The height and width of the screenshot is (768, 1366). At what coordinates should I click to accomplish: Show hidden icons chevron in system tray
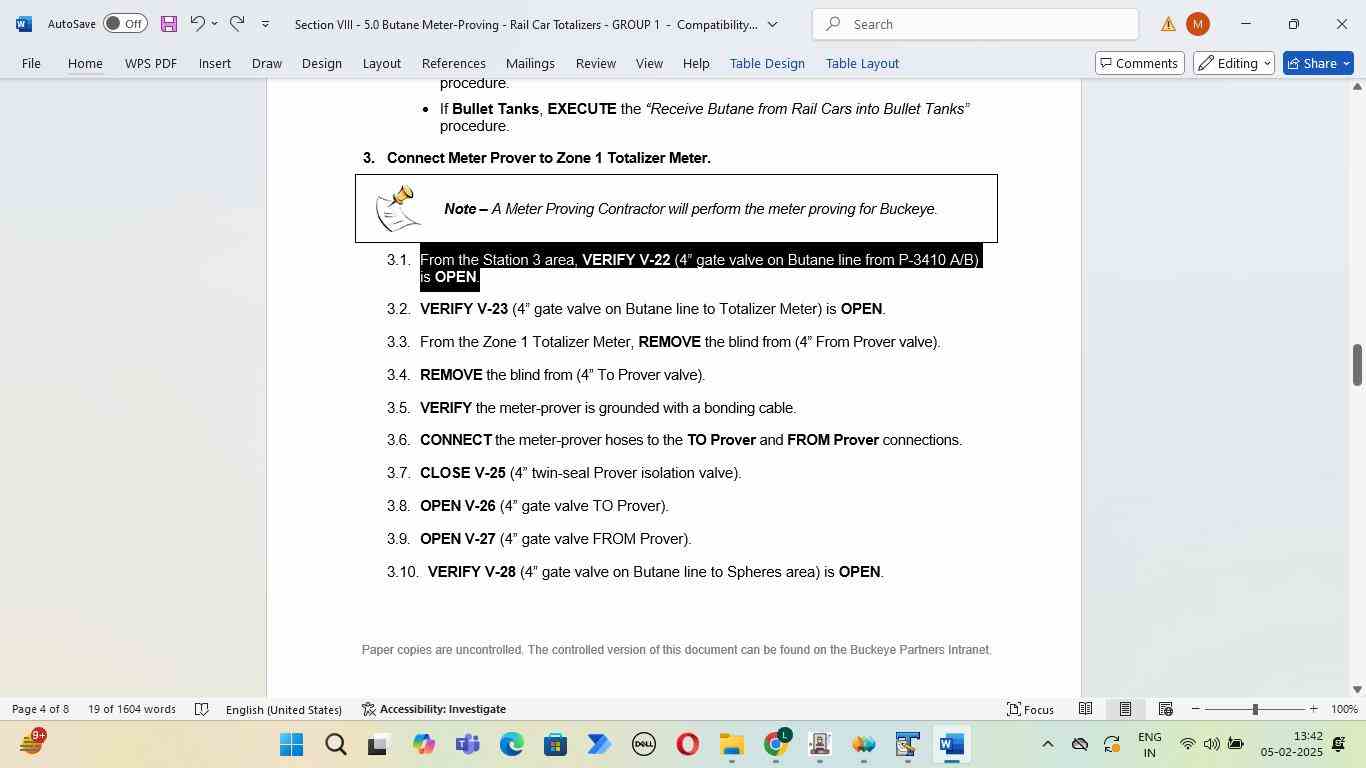tap(1047, 744)
